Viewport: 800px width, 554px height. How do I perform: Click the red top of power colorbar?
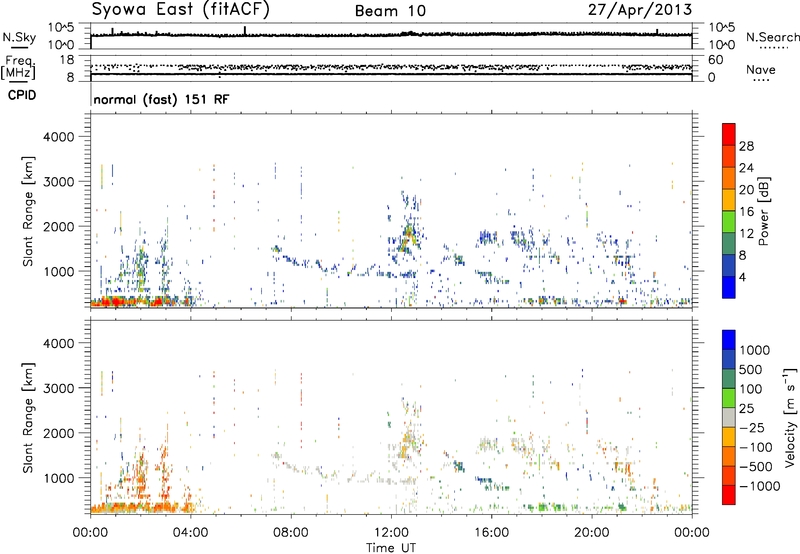729,134
